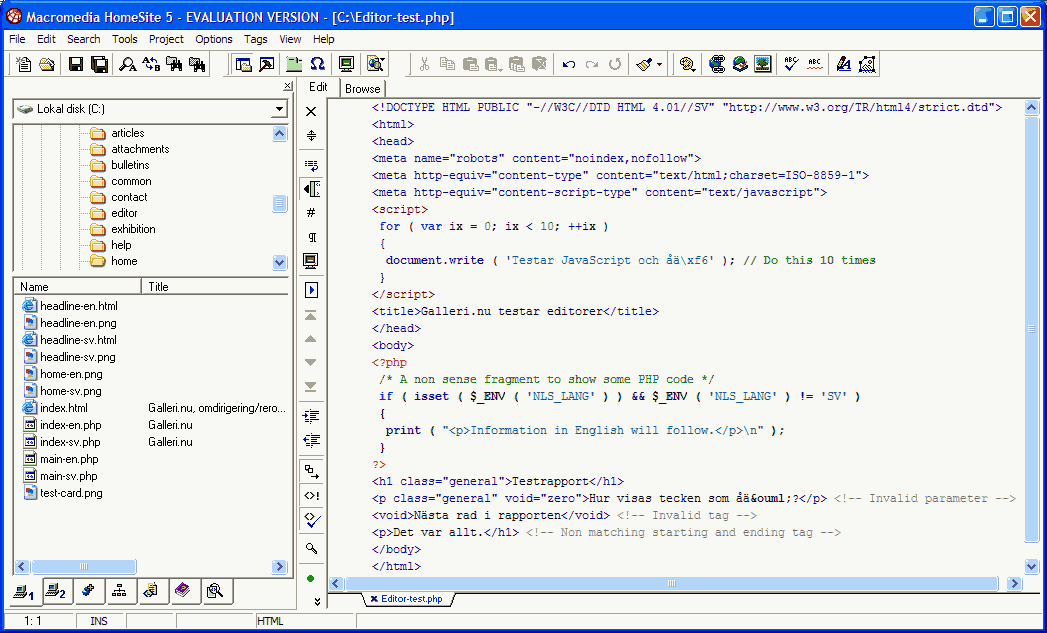Select the Edit tab
This screenshot has width=1047, height=633.
click(319, 87)
